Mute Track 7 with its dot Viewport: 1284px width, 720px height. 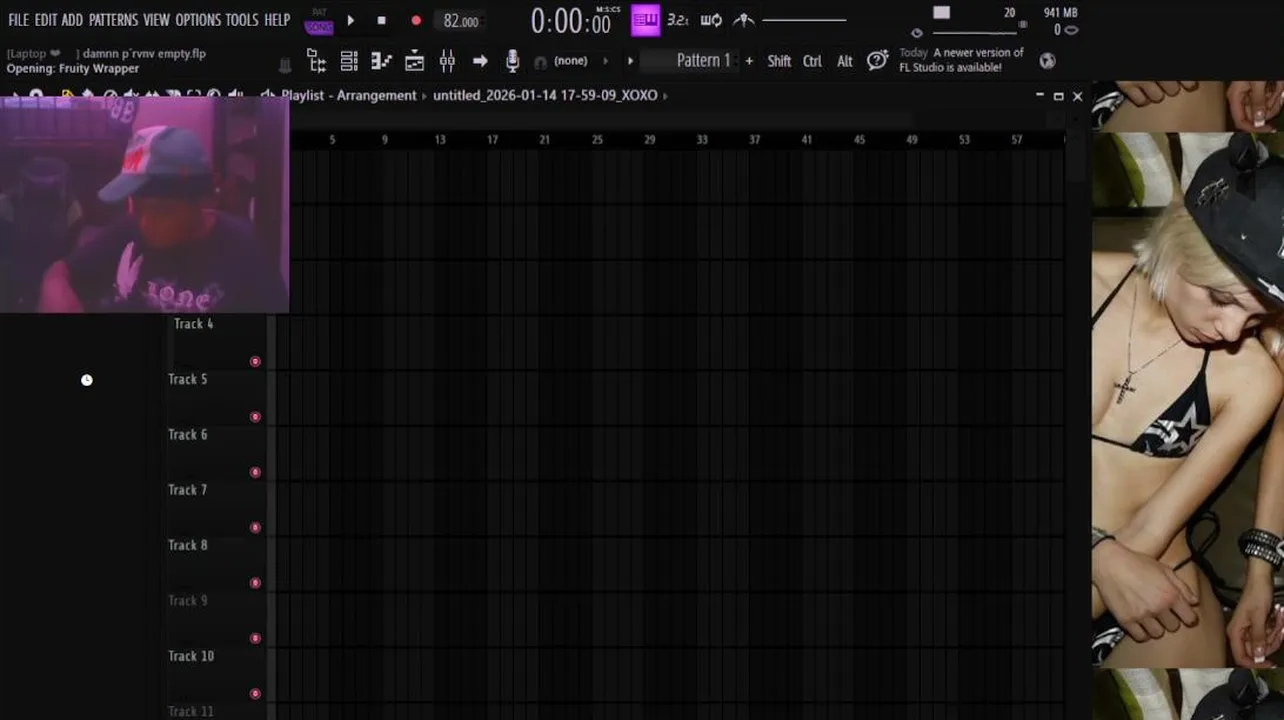coord(255,527)
